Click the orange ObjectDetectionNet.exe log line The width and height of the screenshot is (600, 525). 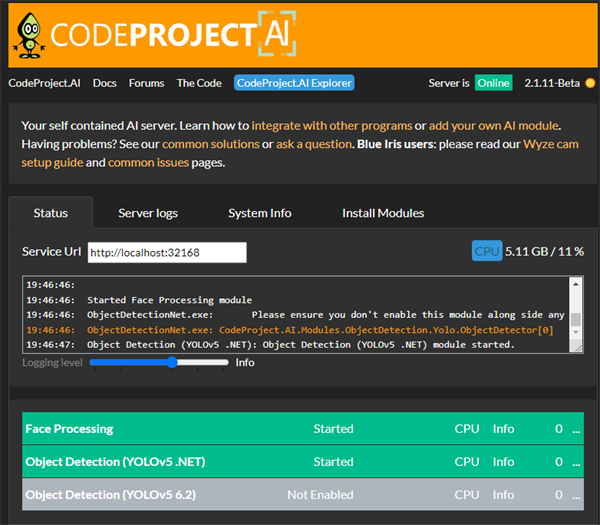coord(290,330)
